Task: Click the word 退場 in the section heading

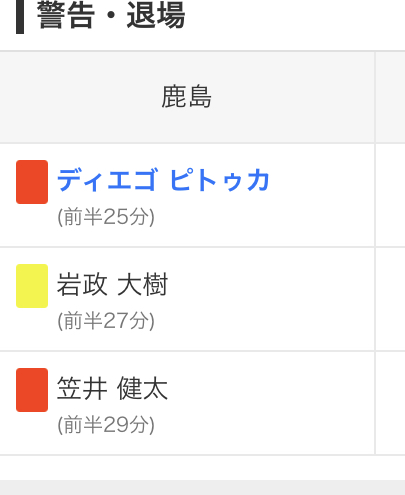Action: pos(156,15)
